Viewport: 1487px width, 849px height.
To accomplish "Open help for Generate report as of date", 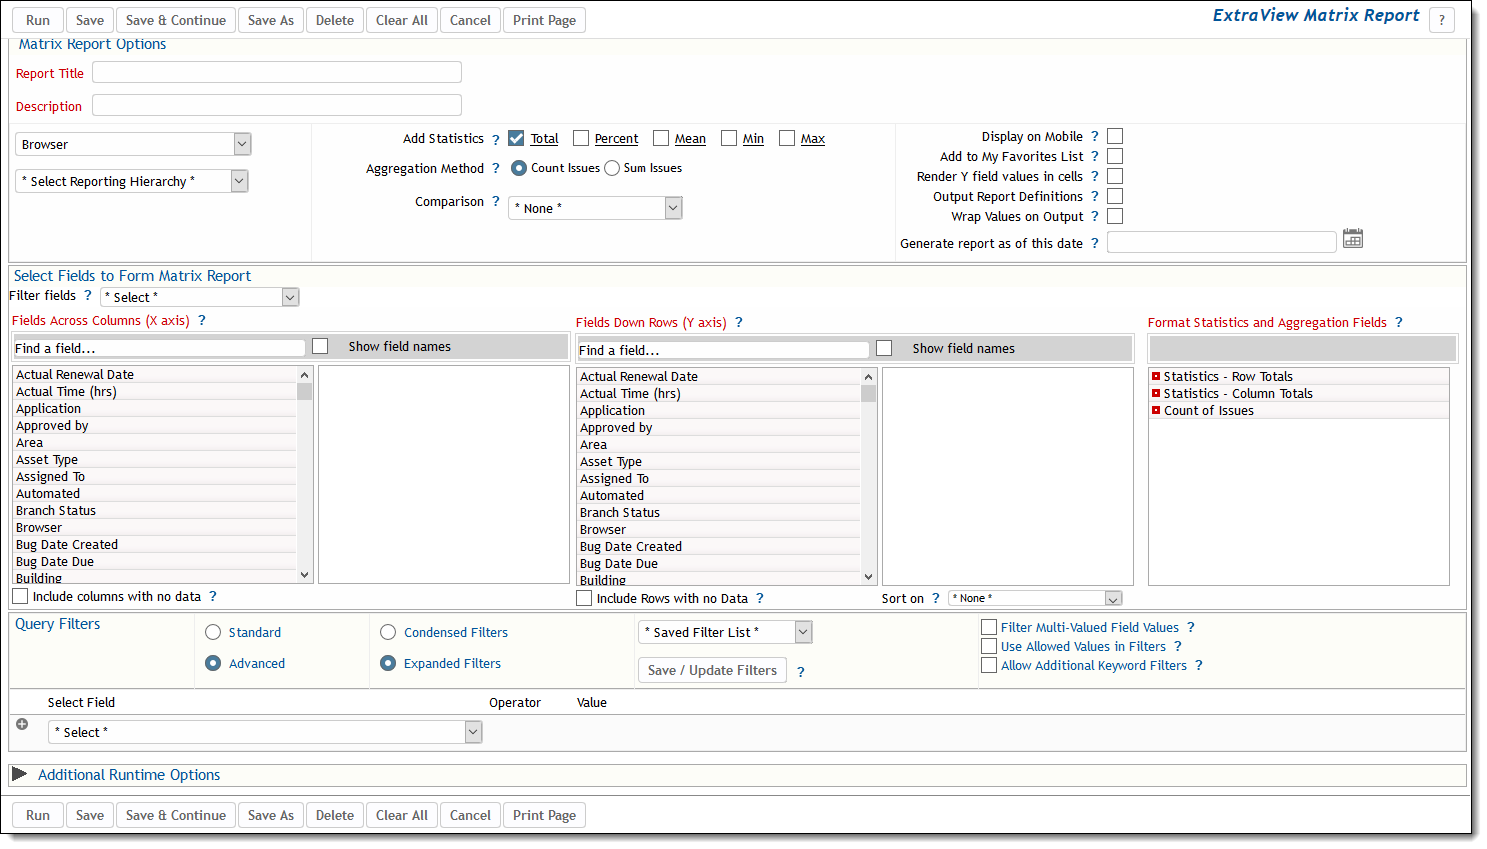I will click(x=1094, y=243).
